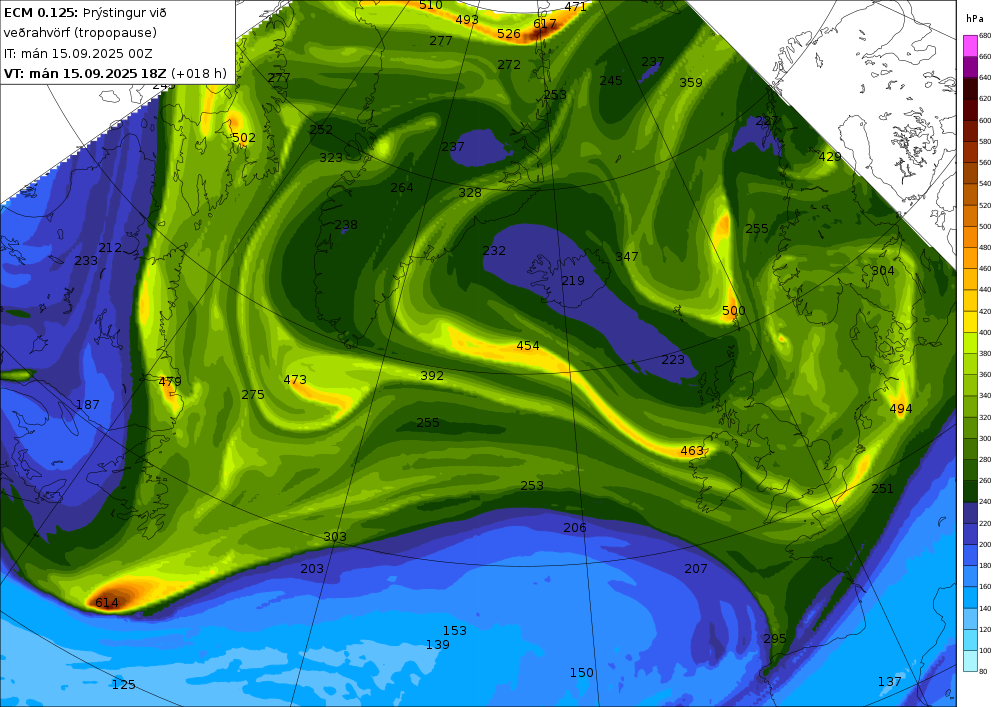The image size is (1000, 707).
Task: Click the 479 pressure value
Action: 170,382
